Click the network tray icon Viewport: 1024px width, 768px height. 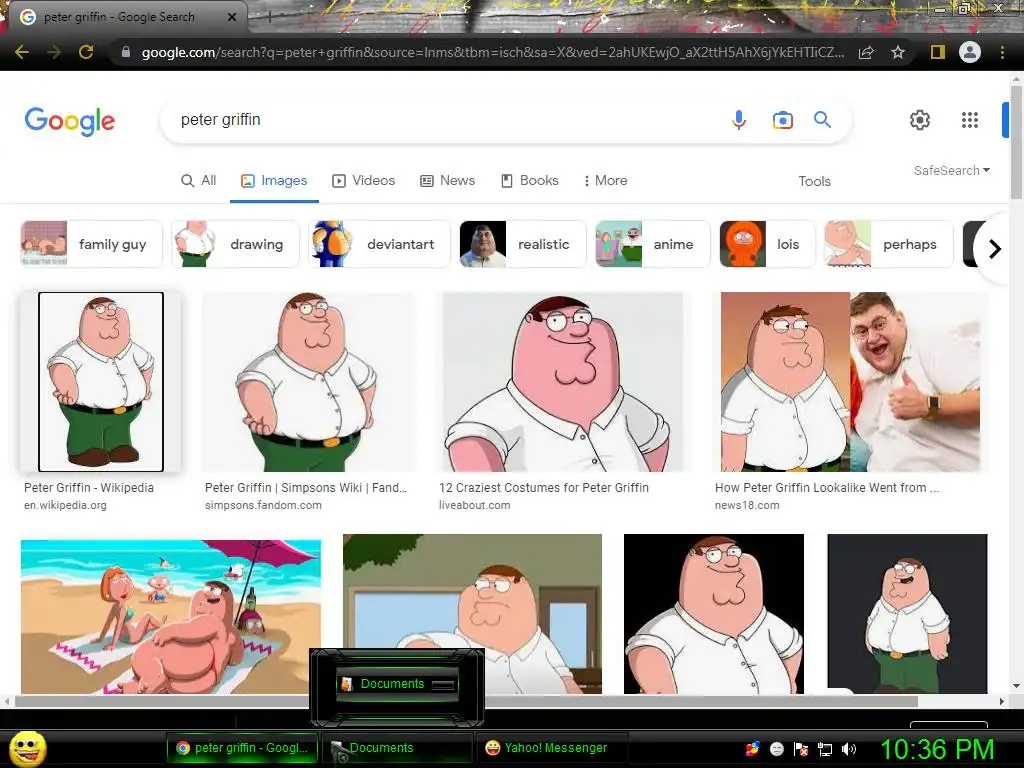coord(825,749)
